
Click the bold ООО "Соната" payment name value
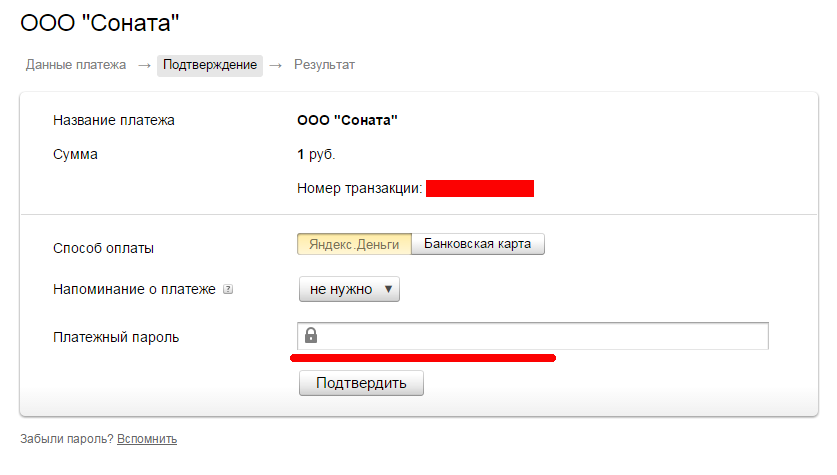tap(348, 121)
